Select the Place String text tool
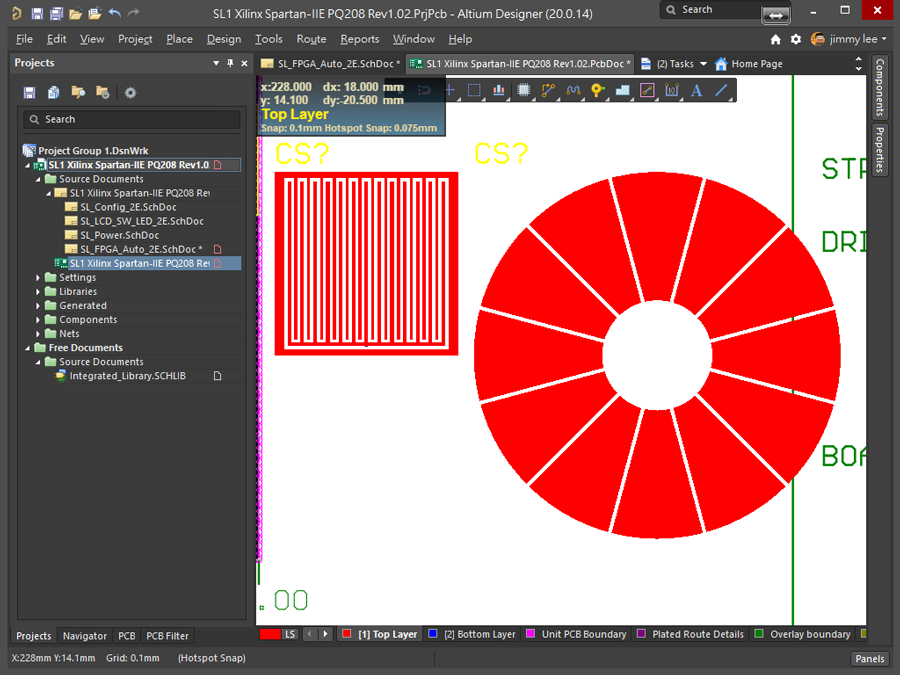 coord(696,90)
